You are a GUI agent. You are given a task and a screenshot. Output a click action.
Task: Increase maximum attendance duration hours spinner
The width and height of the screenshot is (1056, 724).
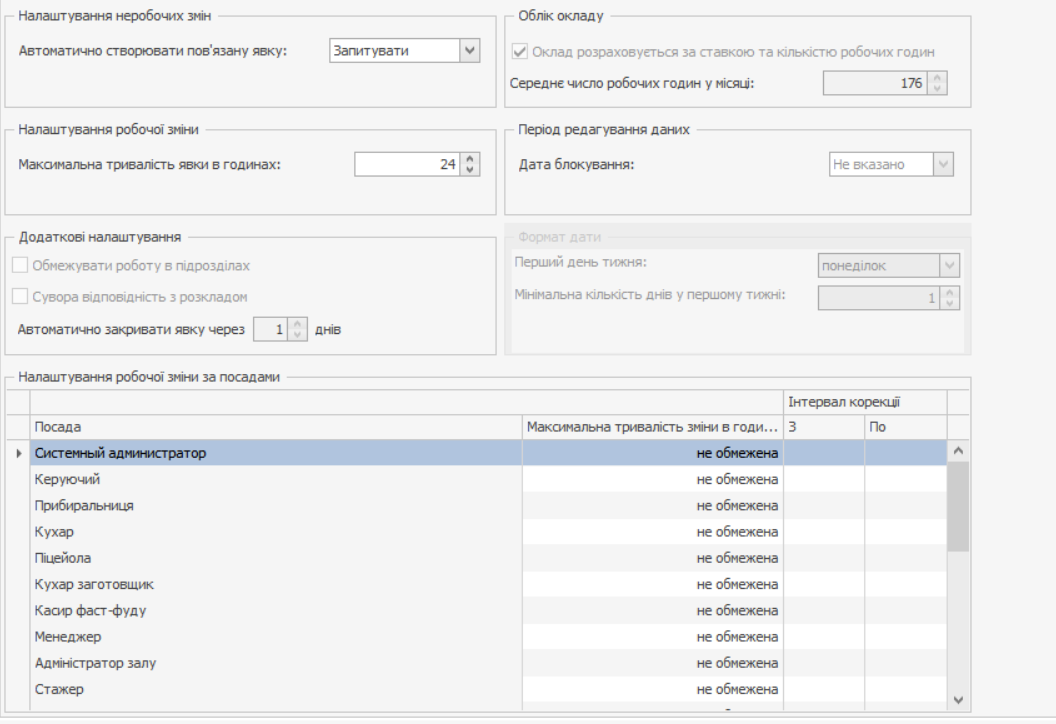(x=471, y=158)
